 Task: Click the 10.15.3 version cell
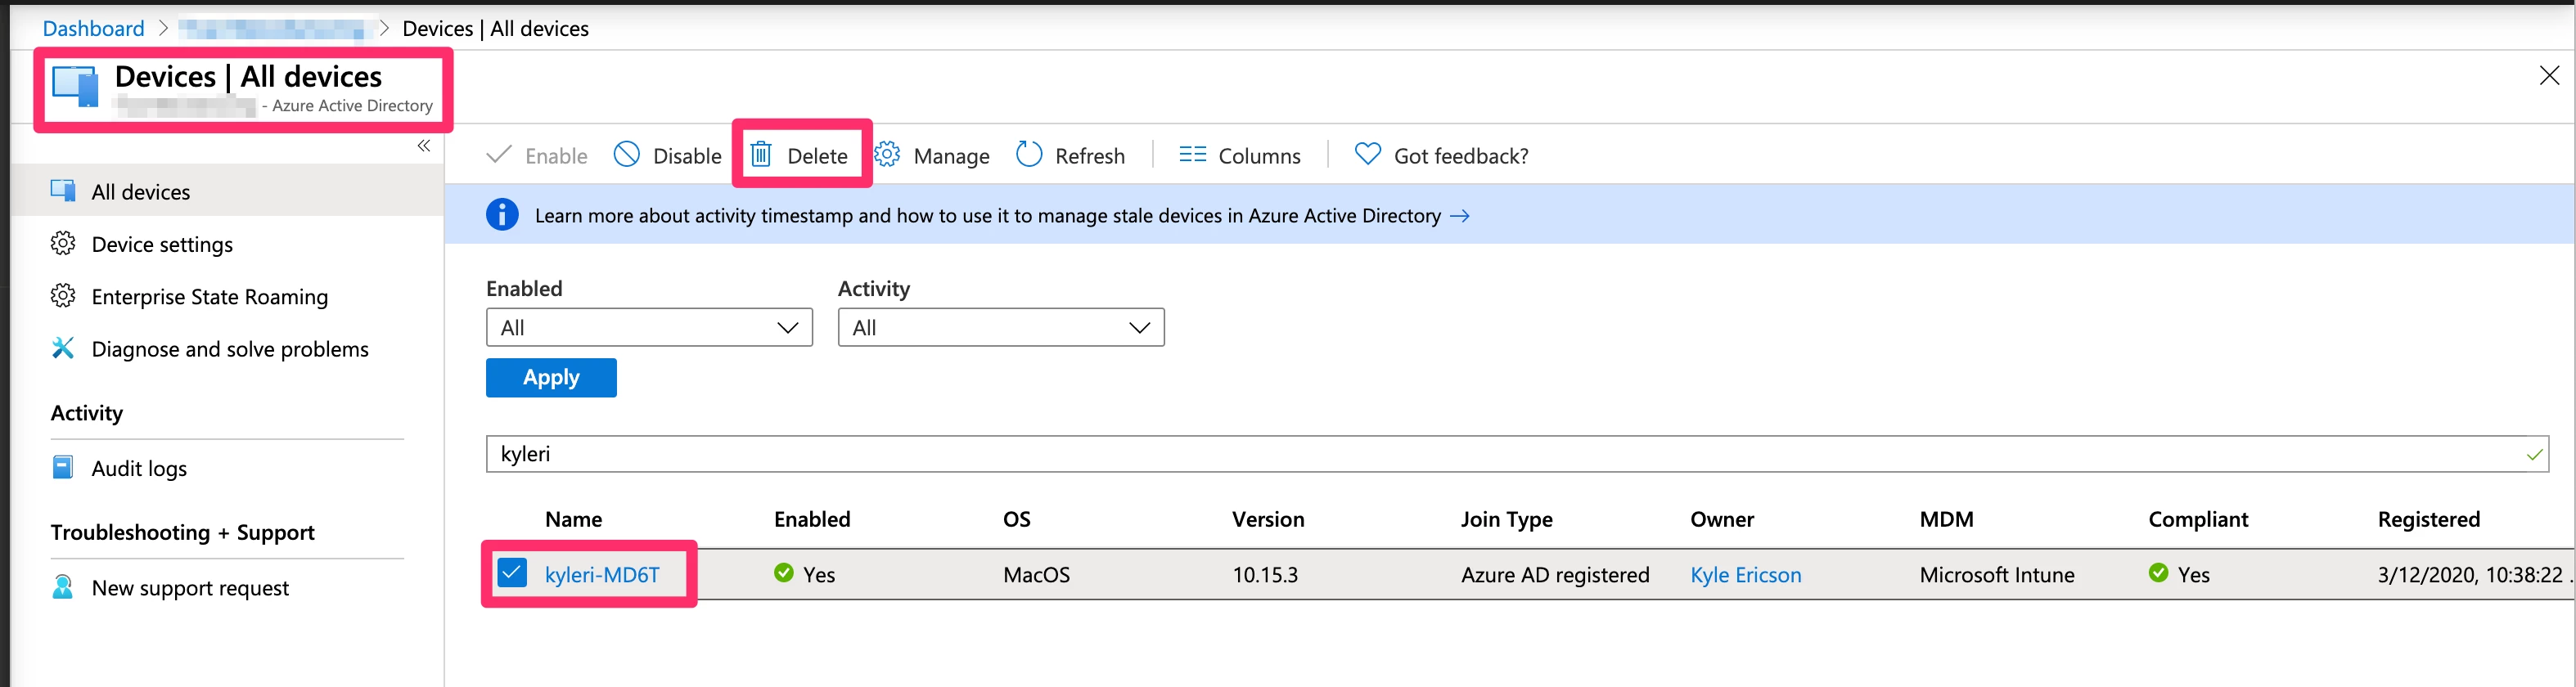pos(1265,575)
